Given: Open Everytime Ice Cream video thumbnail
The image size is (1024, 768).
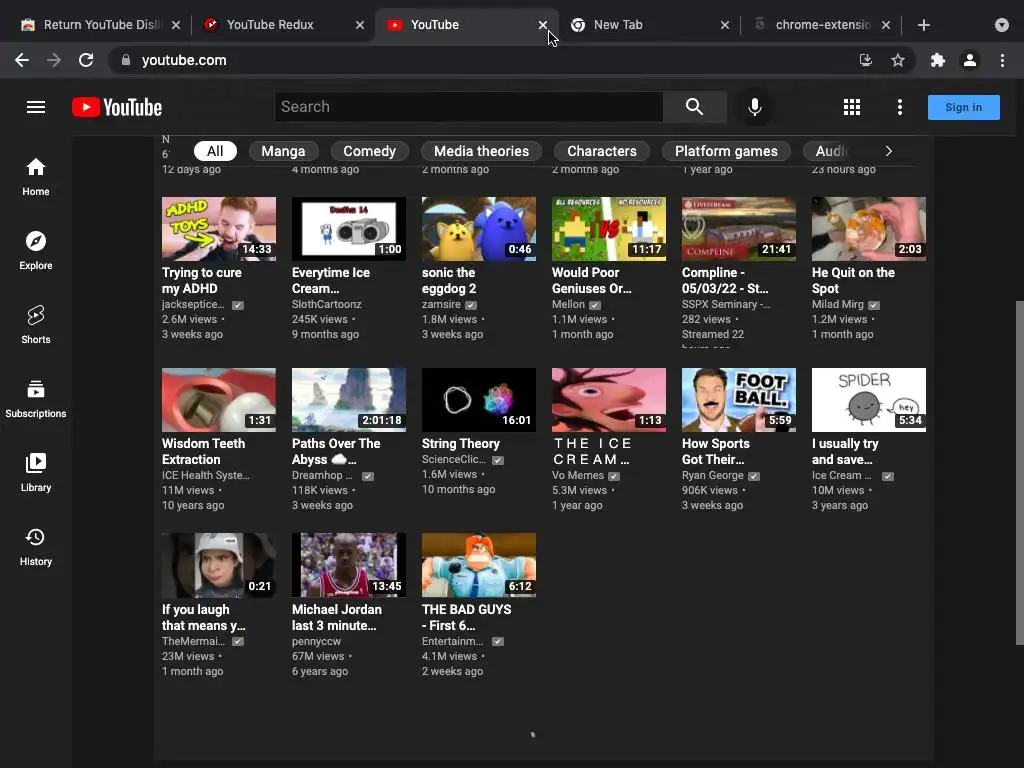Looking at the screenshot, I should [349, 229].
